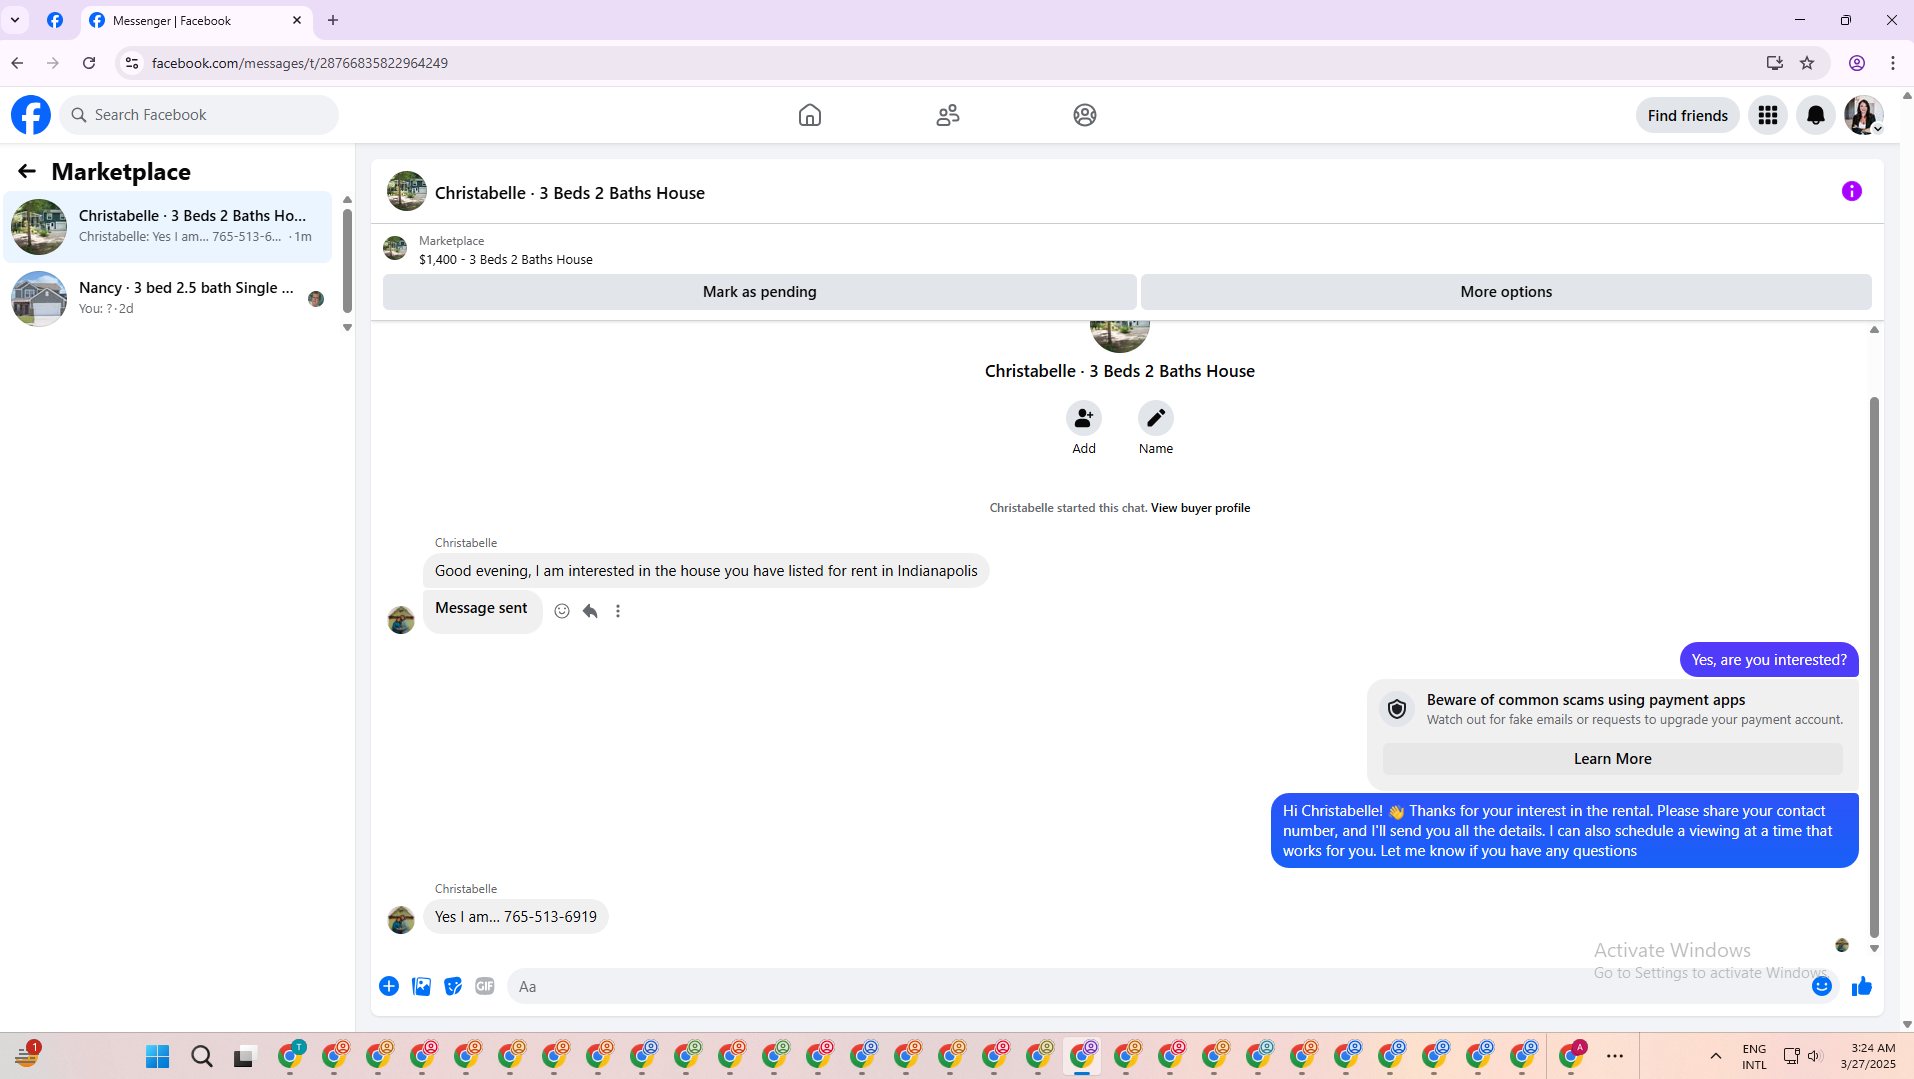
Task: Select the Christabelle conversation in the list
Action: coord(168,227)
